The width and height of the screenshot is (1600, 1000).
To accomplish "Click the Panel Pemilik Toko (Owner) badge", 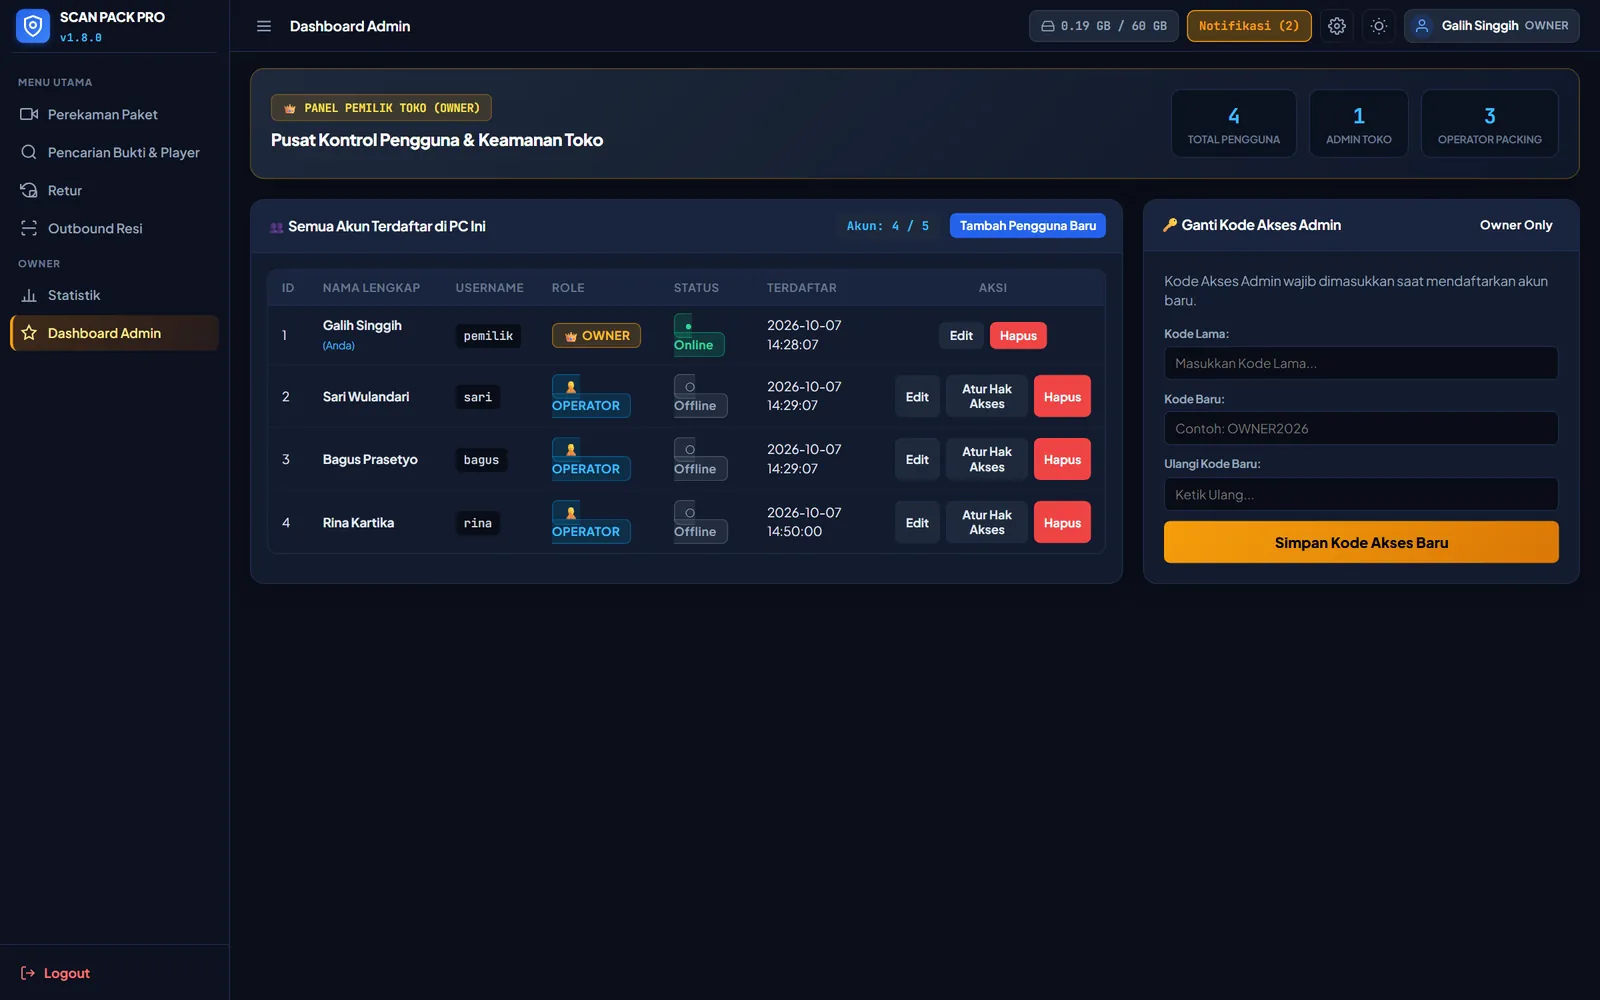I will point(381,108).
